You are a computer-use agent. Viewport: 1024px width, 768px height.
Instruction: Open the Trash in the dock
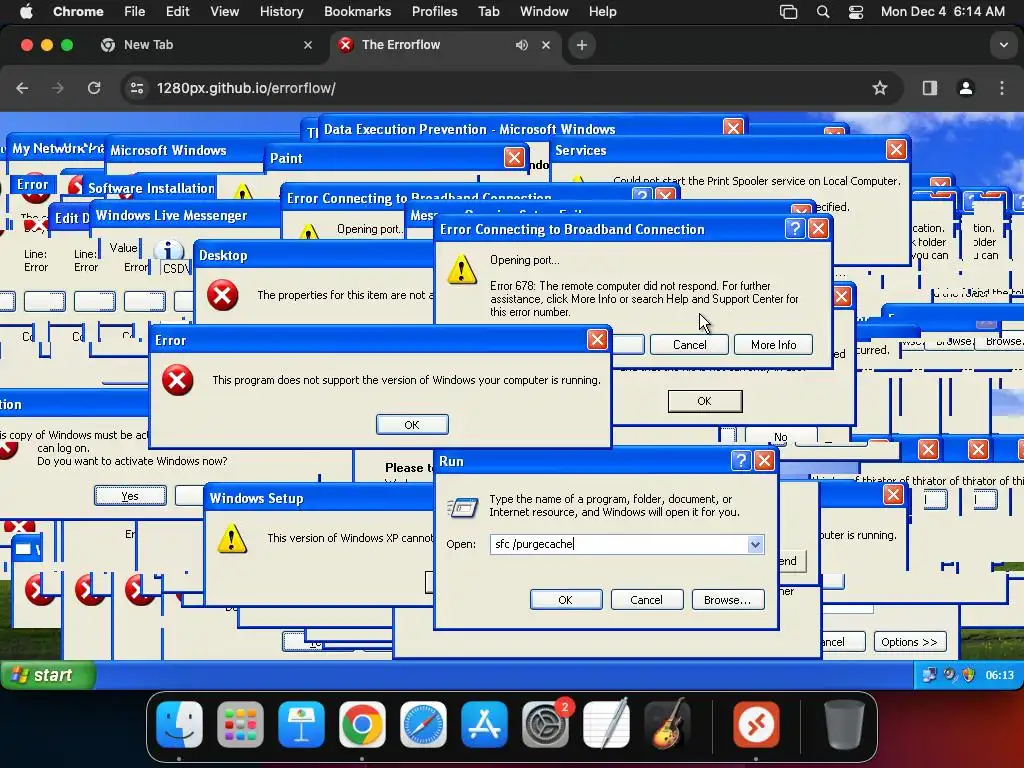pyautogui.click(x=844, y=724)
